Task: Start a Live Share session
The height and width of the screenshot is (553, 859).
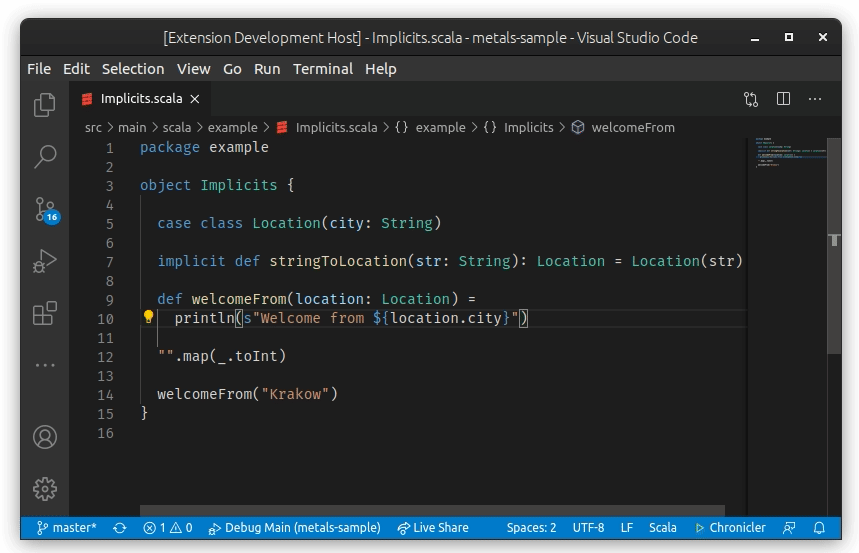Action: pyautogui.click(x=433, y=528)
